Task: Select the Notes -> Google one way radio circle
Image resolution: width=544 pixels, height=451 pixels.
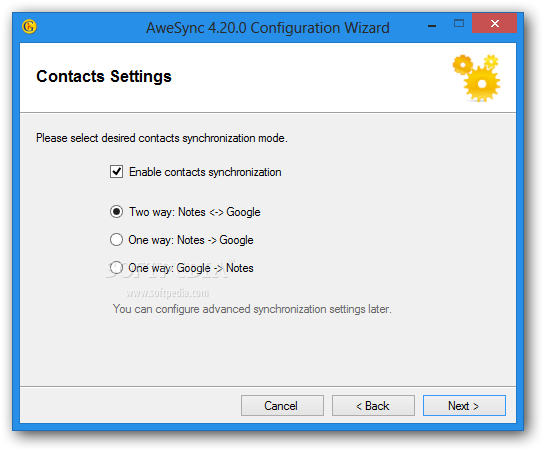Action: 116,239
